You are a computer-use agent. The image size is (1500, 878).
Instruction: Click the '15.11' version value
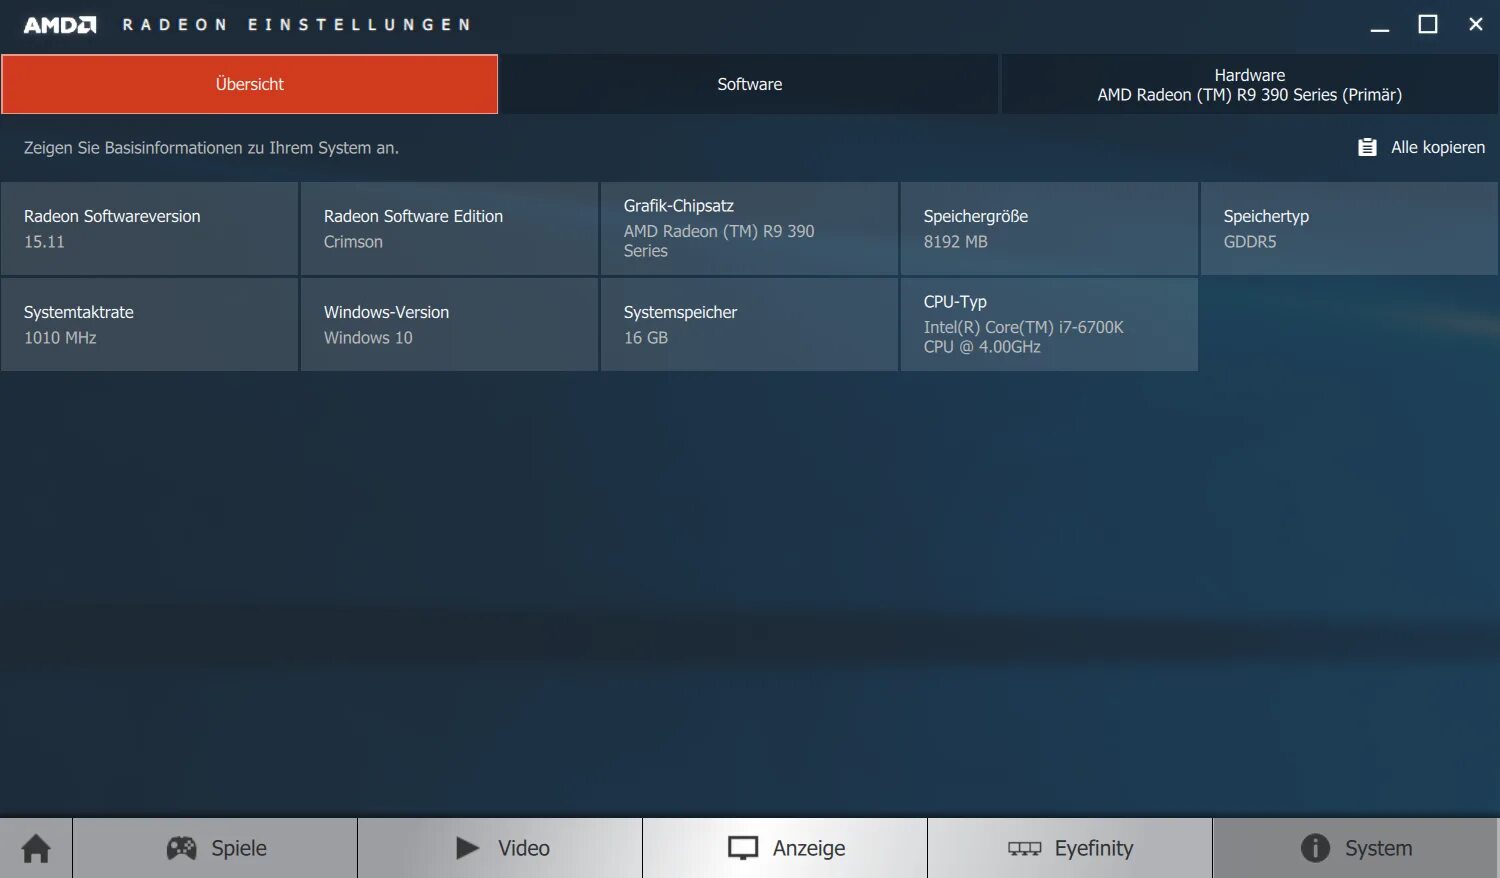pos(44,242)
